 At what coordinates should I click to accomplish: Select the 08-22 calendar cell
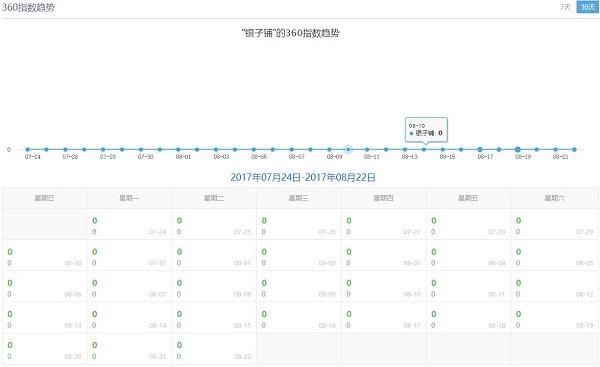(214, 349)
